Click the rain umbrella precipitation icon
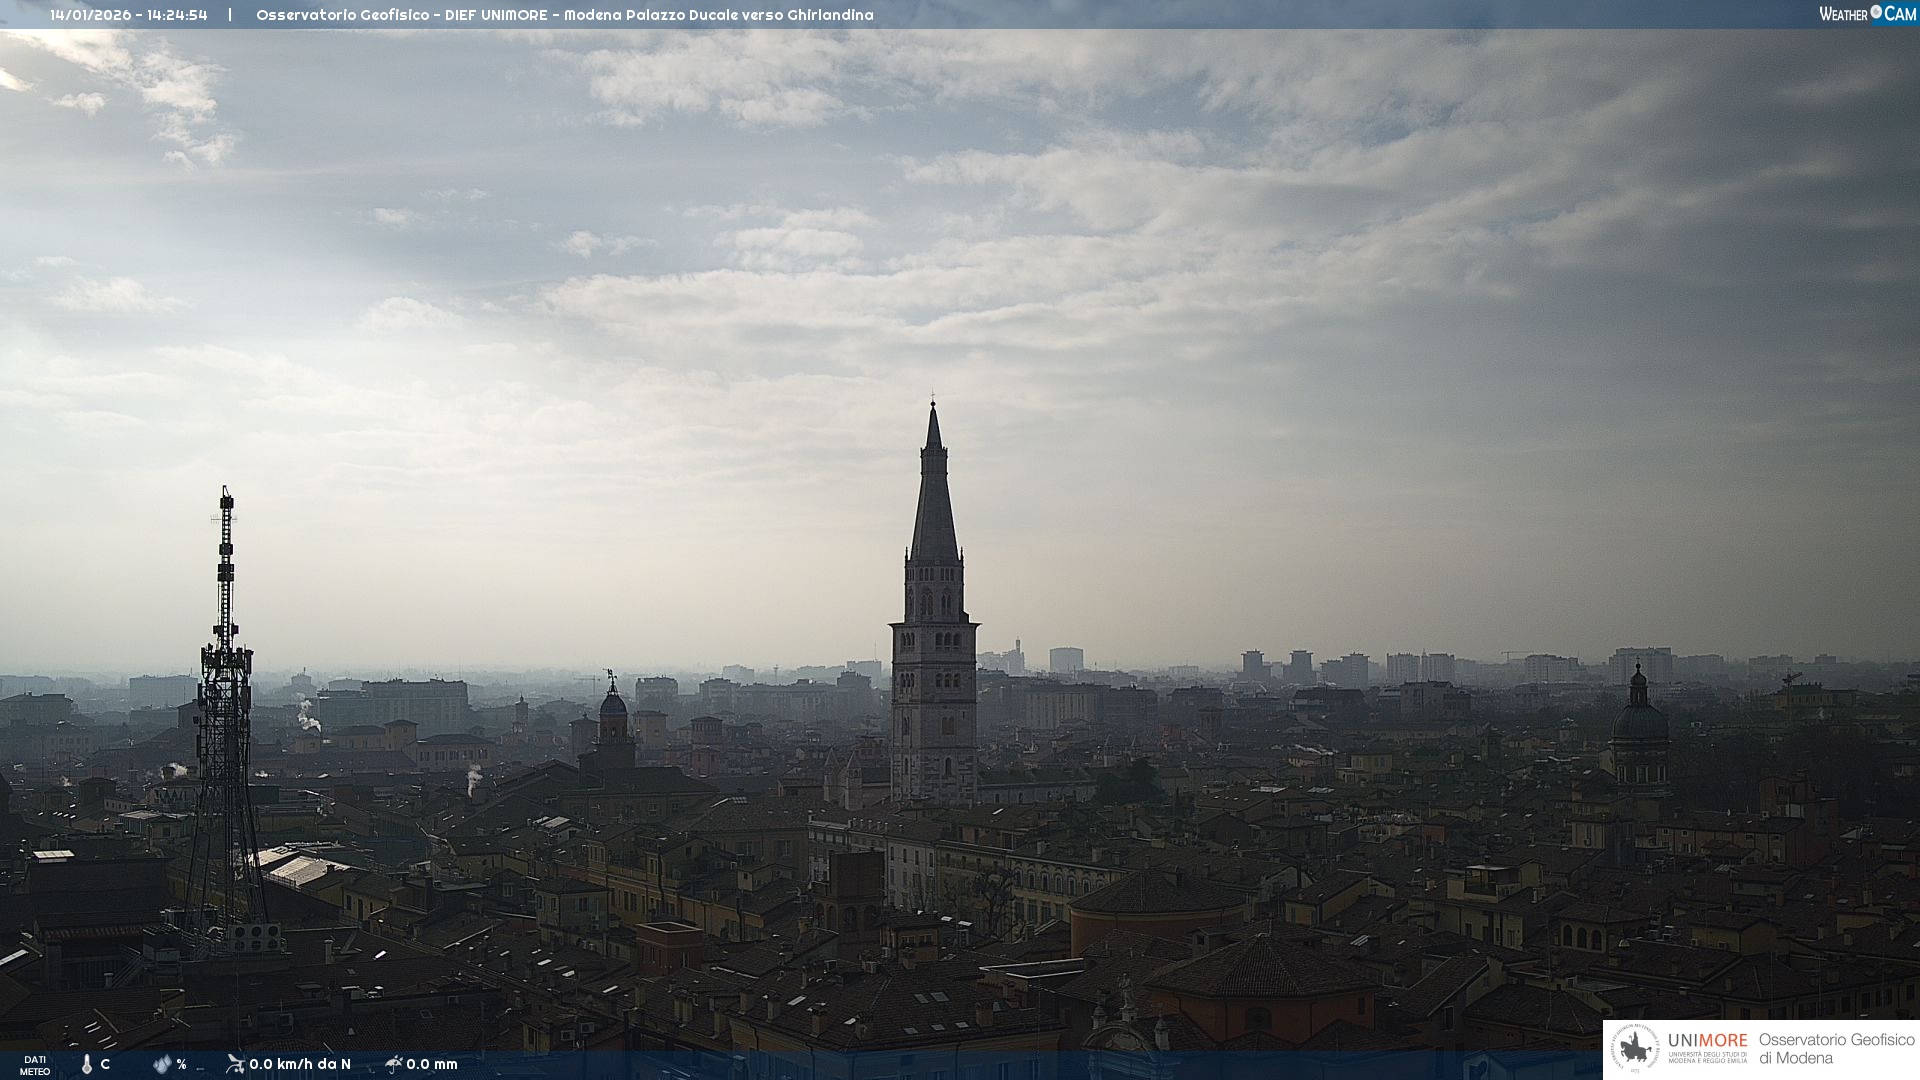 pos(394,1064)
